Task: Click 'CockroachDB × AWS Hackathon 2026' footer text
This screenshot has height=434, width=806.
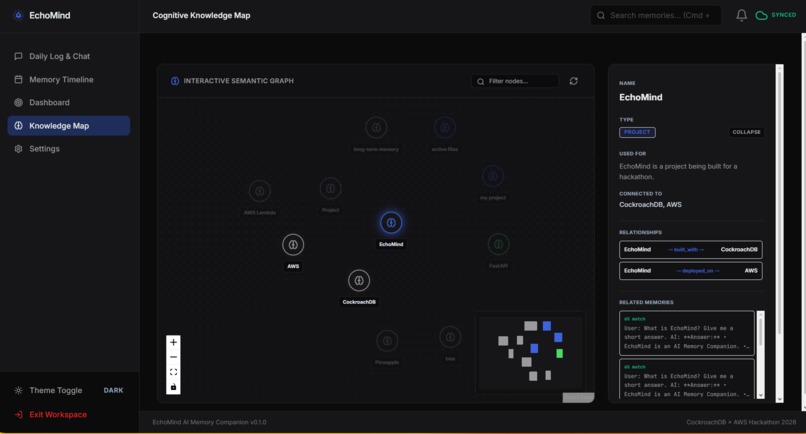Action: tap(741, 422)
